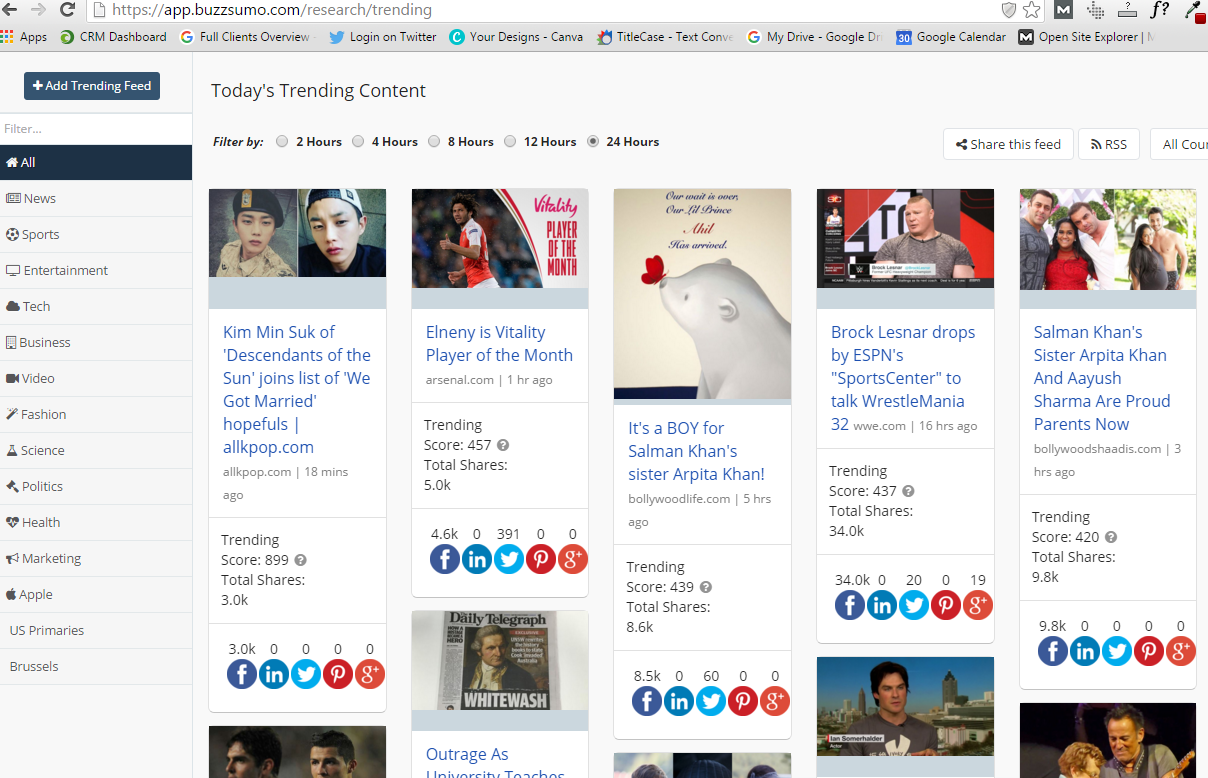The height and width of the screenshot is (778, 1208).
Task: Share Proud Parents article on Google+
Action: 1181,651
